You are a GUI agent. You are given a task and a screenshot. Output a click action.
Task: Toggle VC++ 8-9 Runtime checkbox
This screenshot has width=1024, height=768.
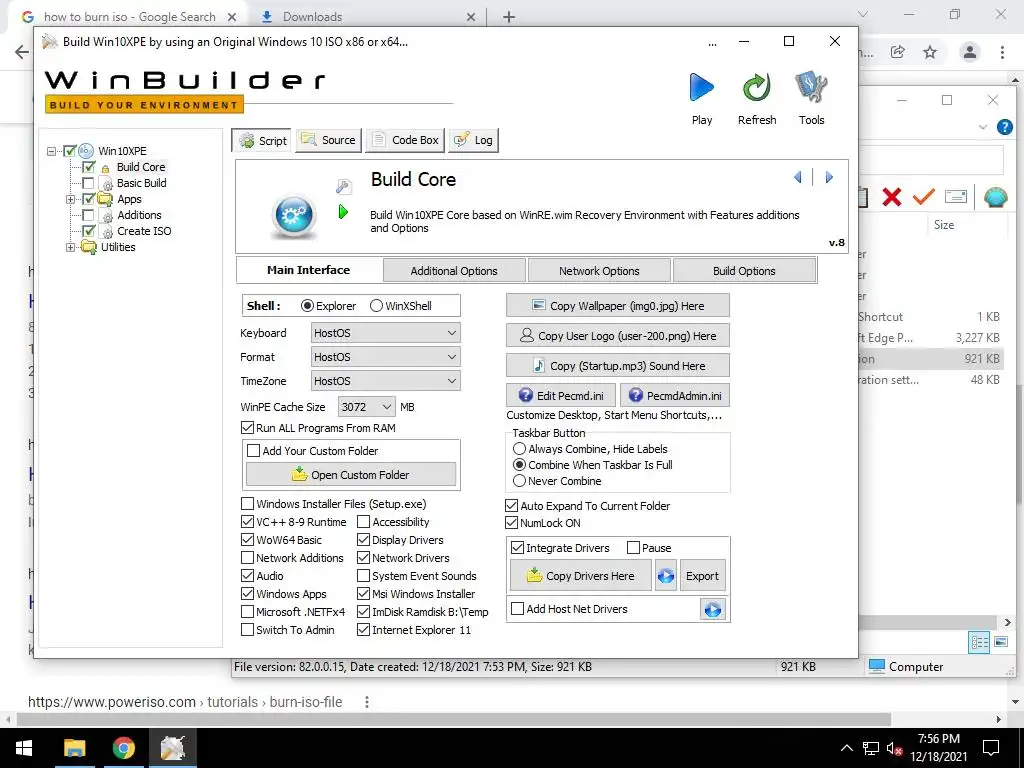(248, 522)
